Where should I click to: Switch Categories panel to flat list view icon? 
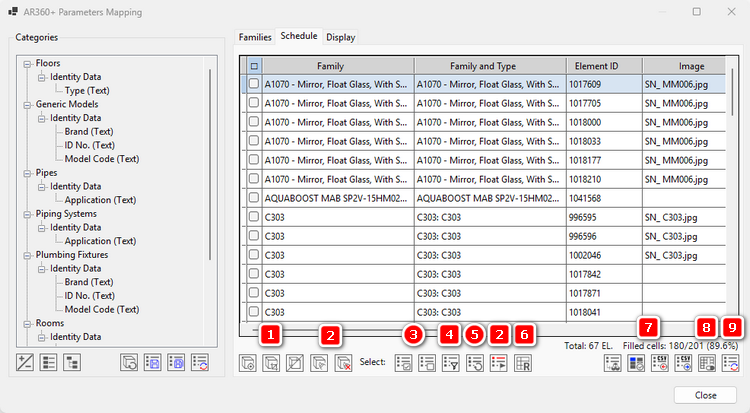pos(48,362)
